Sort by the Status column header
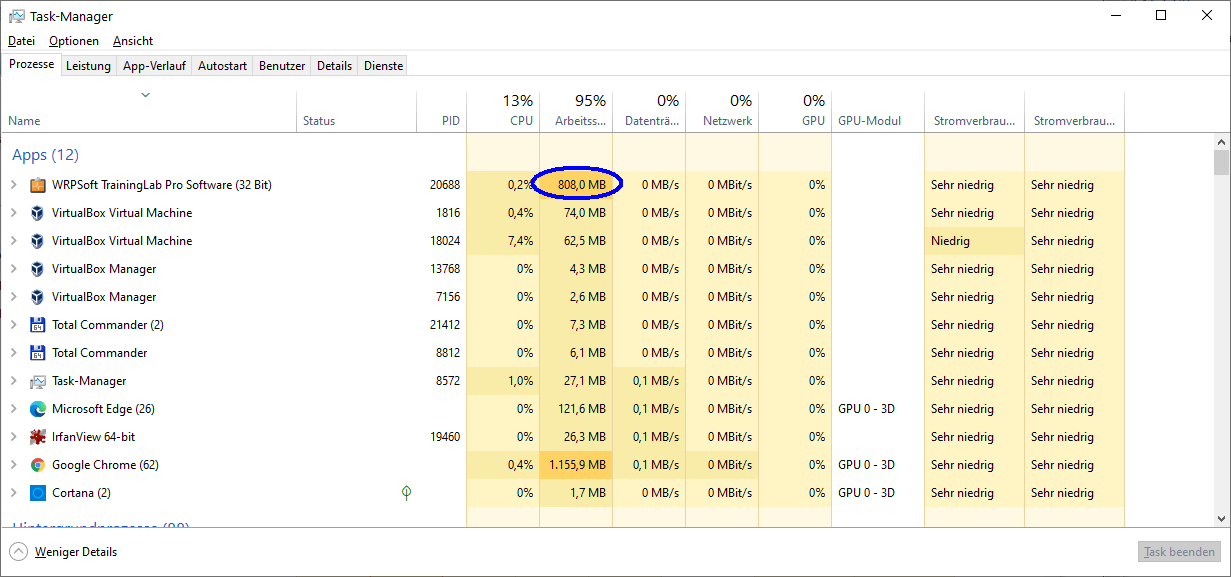 pyautogui.click(x=356, y=111)
